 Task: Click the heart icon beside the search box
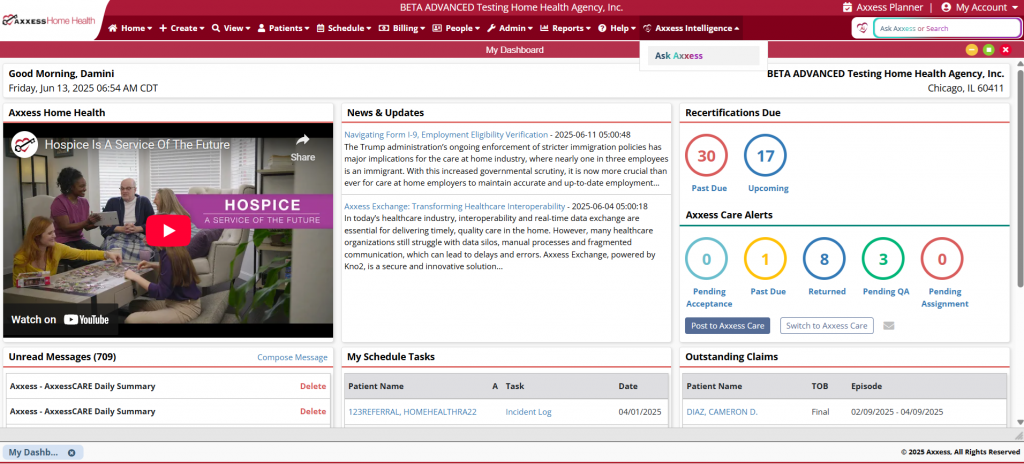coord(863,28)
